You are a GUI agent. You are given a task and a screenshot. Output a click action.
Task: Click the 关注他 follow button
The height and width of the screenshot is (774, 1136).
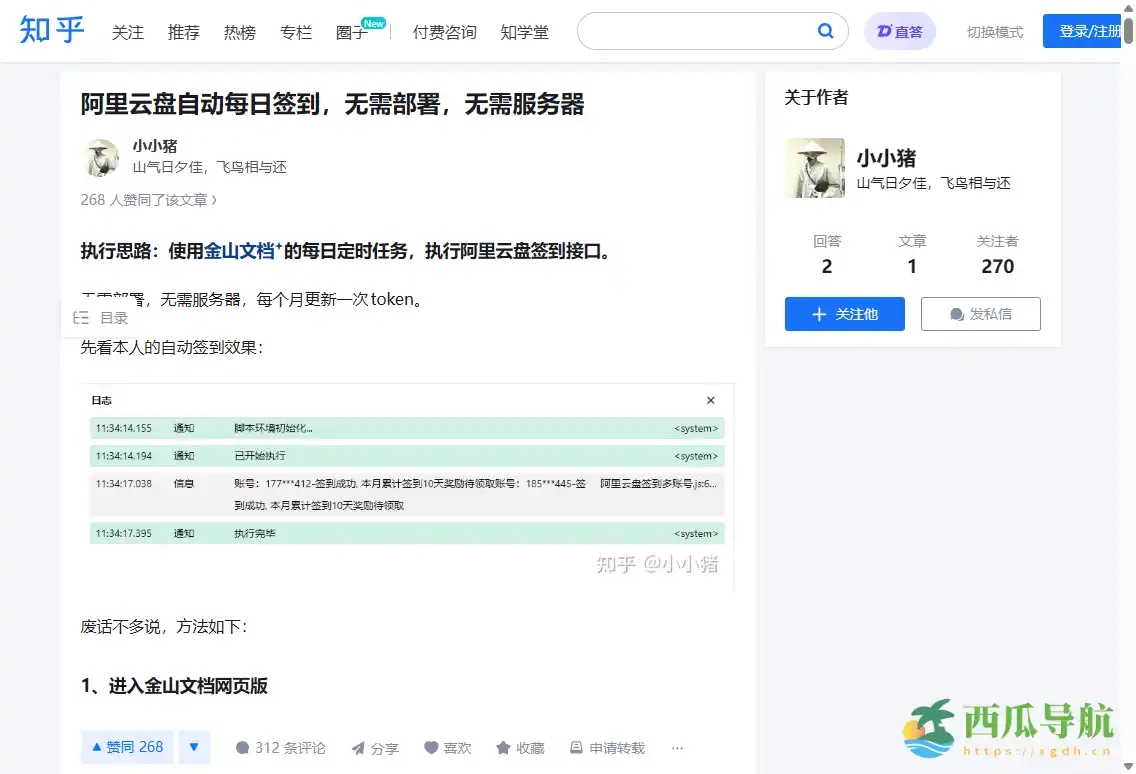[844, 313]
